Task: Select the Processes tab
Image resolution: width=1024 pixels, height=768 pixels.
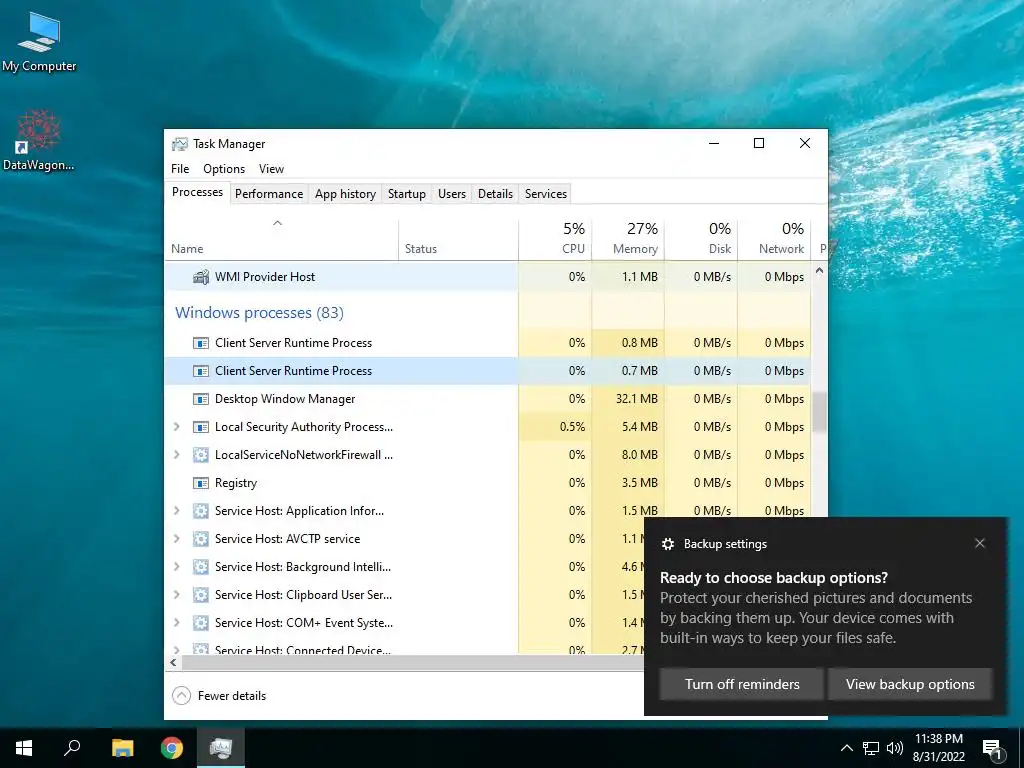Action: point(197,193)
